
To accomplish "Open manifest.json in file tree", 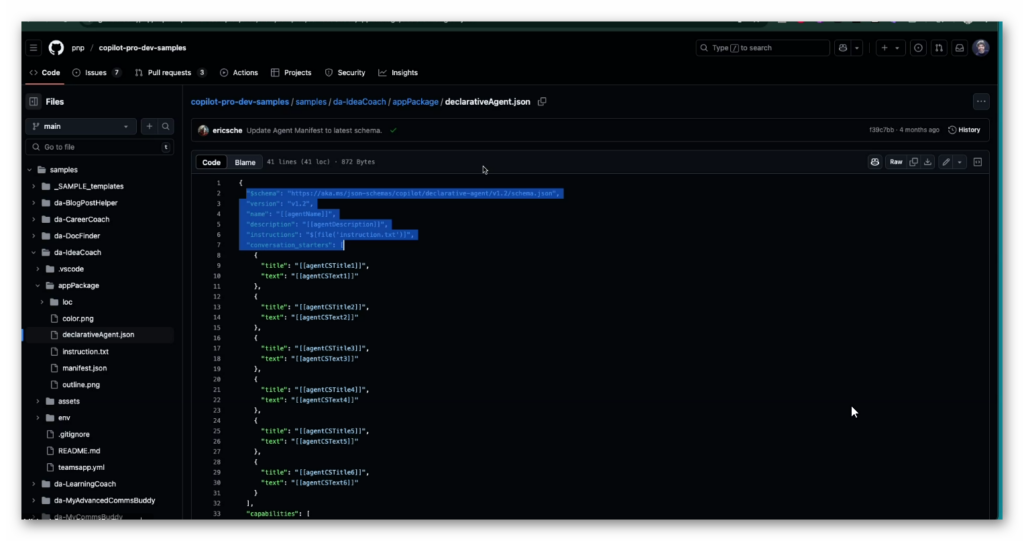I will (x=84, y=368).
